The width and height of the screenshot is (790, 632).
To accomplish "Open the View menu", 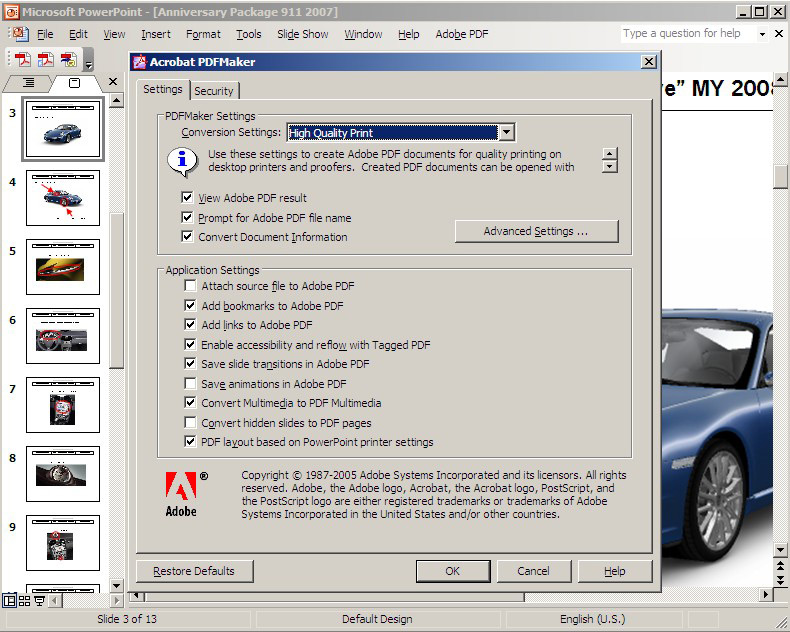I will click(114, 34).
